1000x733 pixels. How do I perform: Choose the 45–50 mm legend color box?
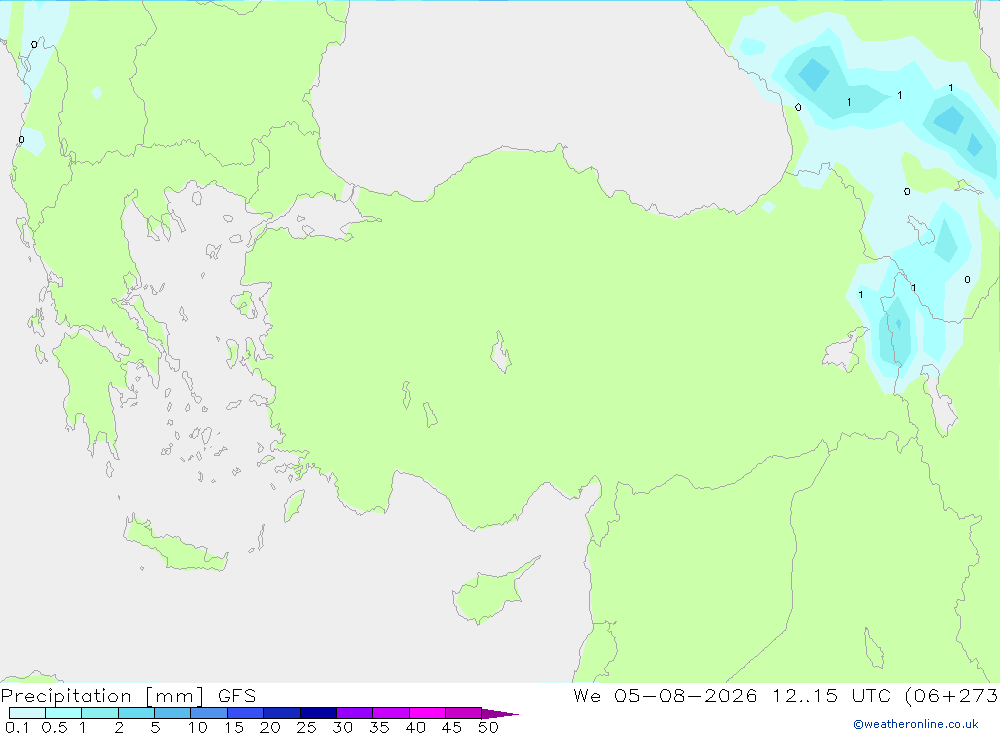tap(463, 713)
